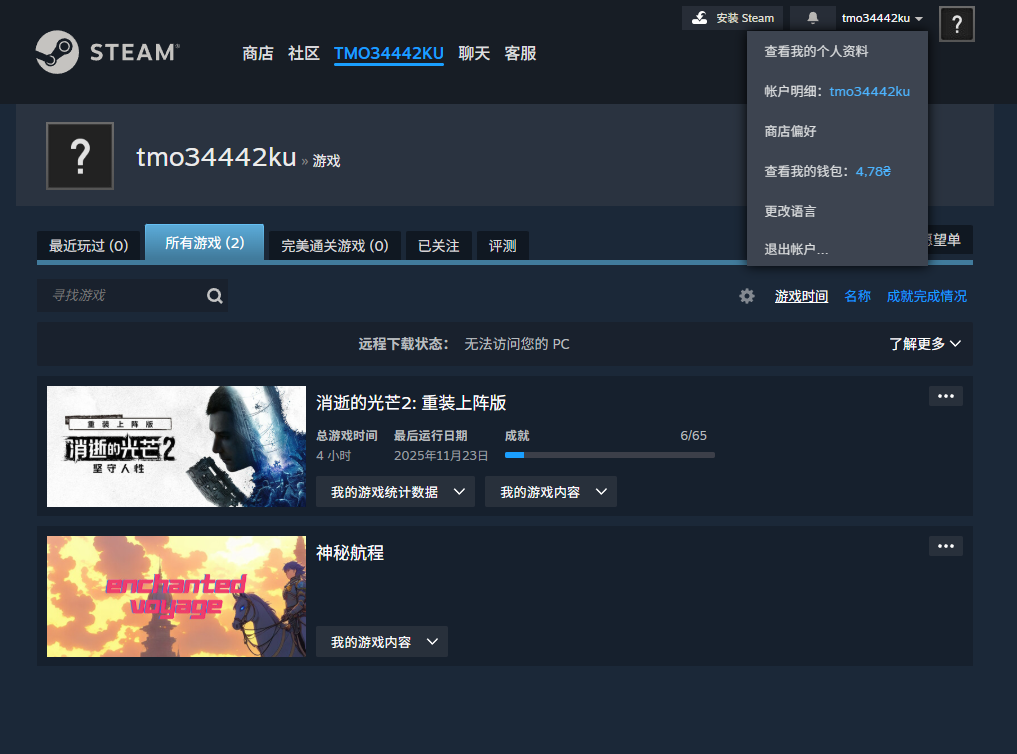This screenshot has width=1017, height=754.
Task: Sort games by 名称
Action: [x=857, y=295]
